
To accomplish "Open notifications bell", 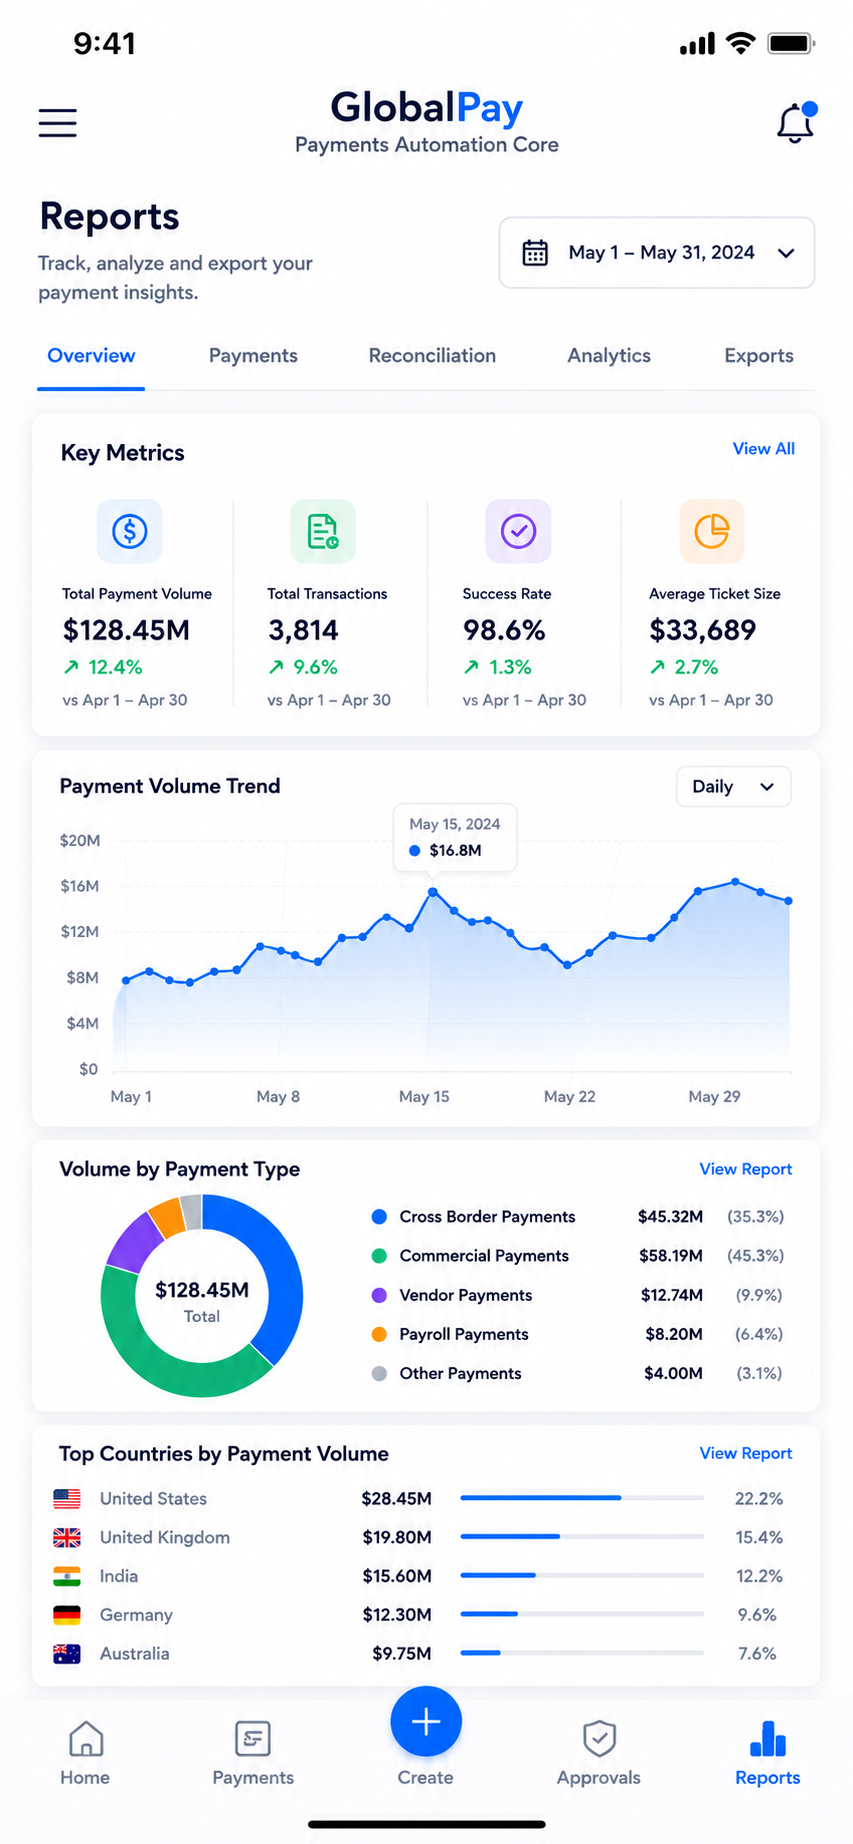I will pos(796,123).
